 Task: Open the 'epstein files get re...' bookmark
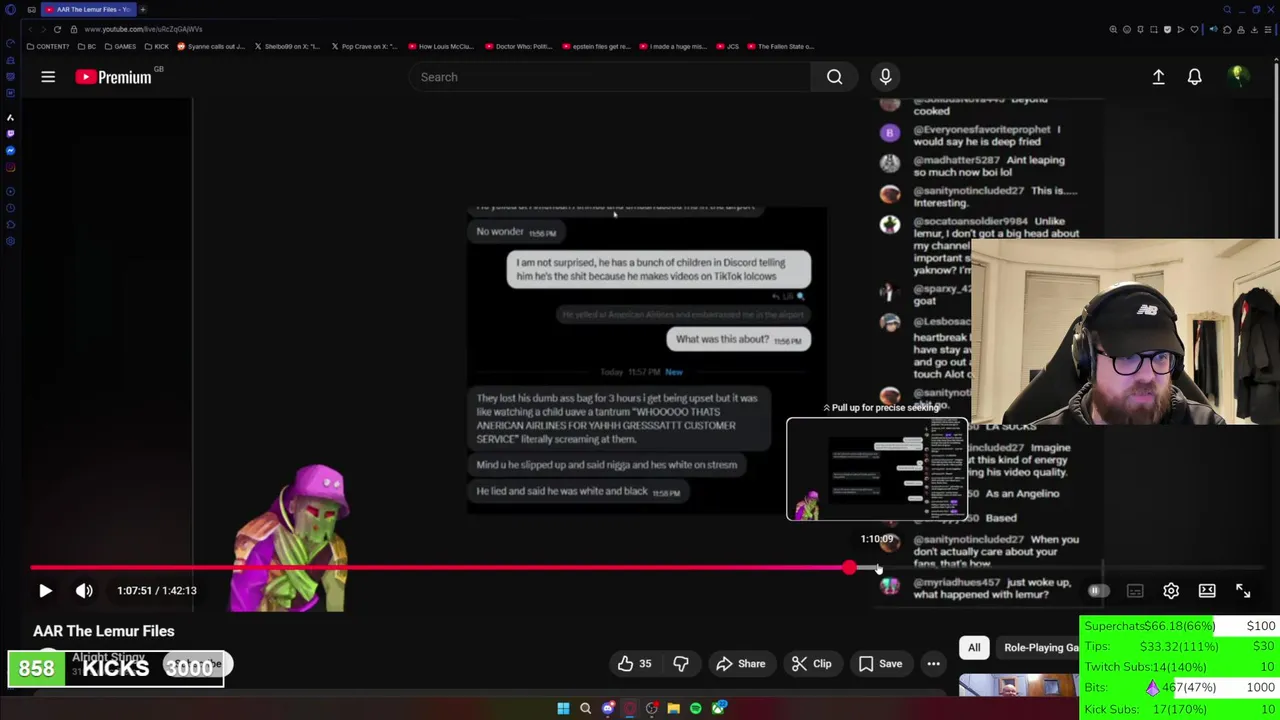point(597,46)
